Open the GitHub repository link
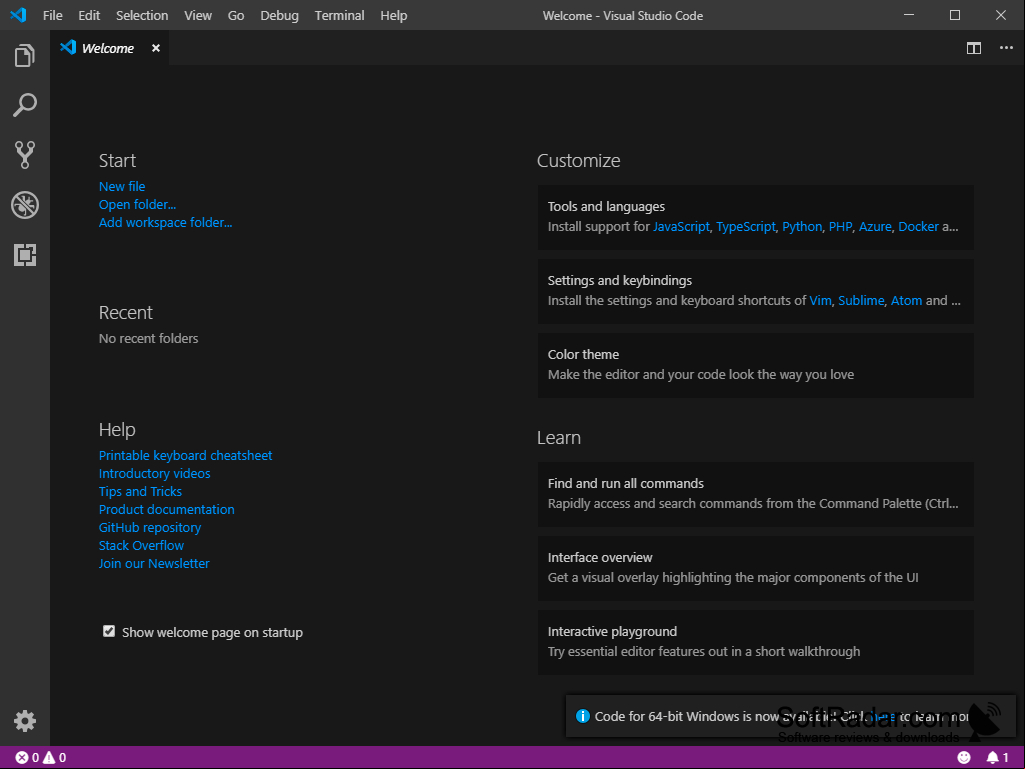The height and width of the screenshot is (769, 1025). (x=150, y=527)
